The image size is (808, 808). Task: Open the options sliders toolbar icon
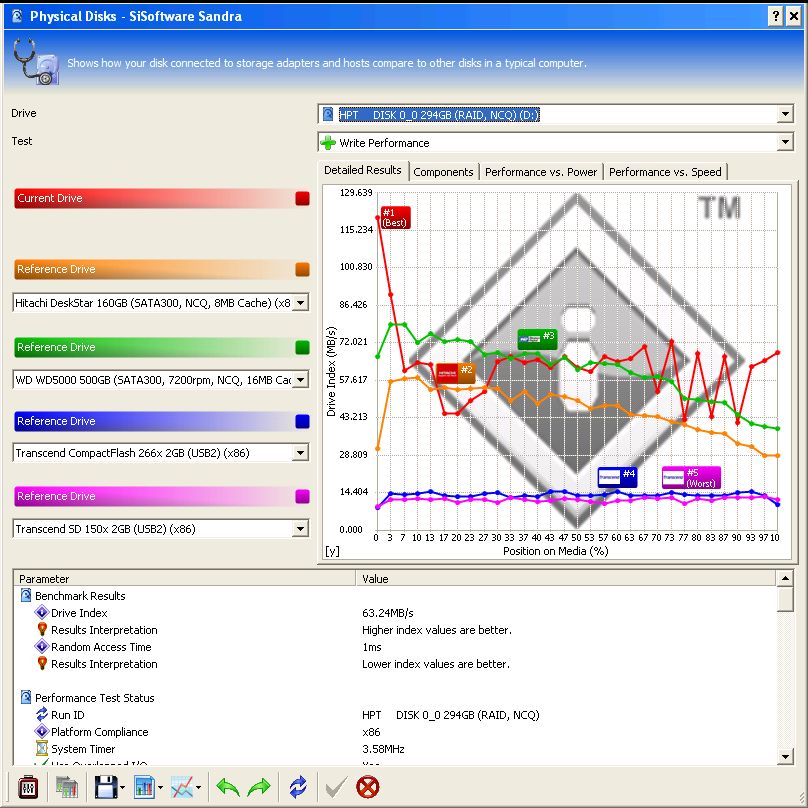coord(28,787)
